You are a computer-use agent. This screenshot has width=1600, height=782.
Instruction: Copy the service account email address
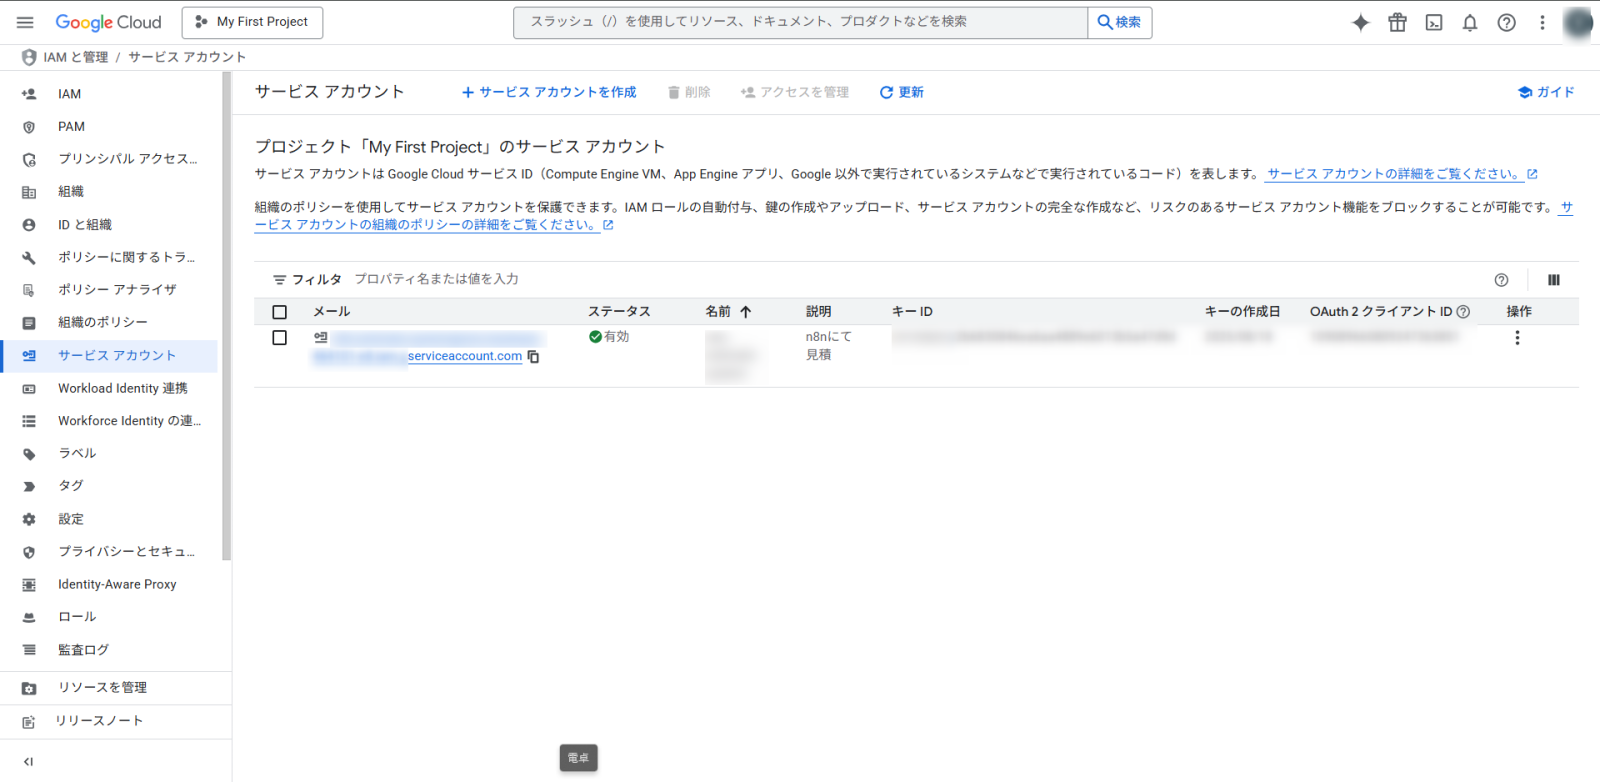(534, 357)
